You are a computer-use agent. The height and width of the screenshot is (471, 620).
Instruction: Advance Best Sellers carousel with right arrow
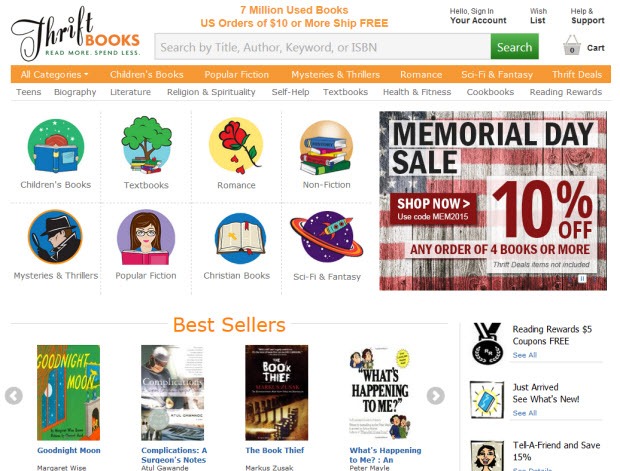tap(435, 396)
